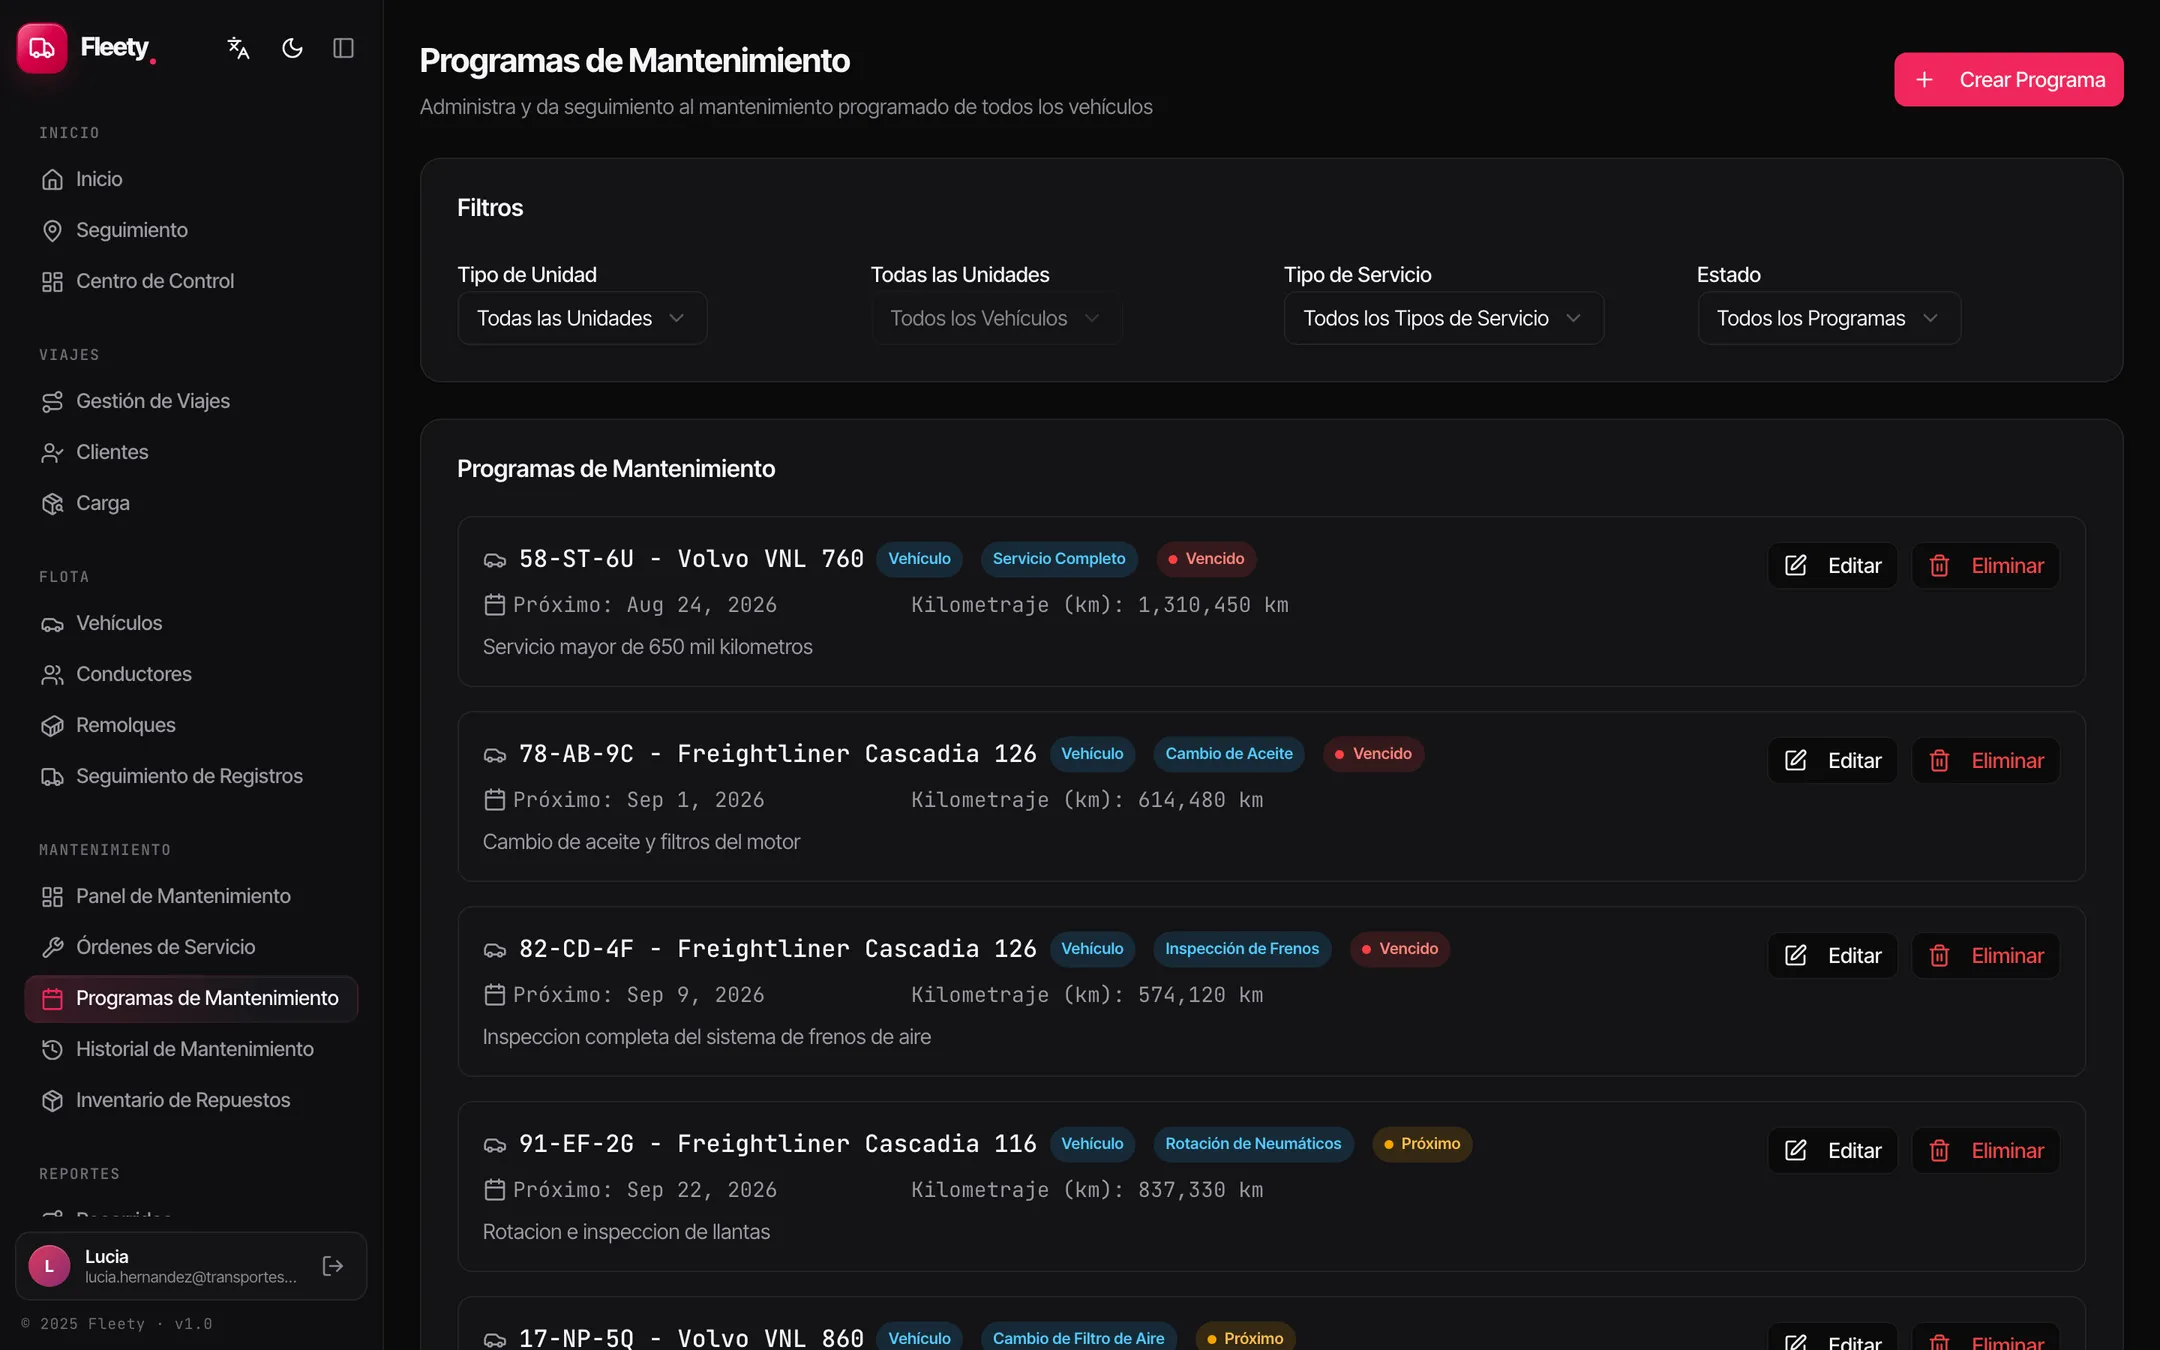Delete the 82-CD-4F brake inspection program
The height and width of the screenshot is (1350, 2160).
click(x=1985, y=956)
